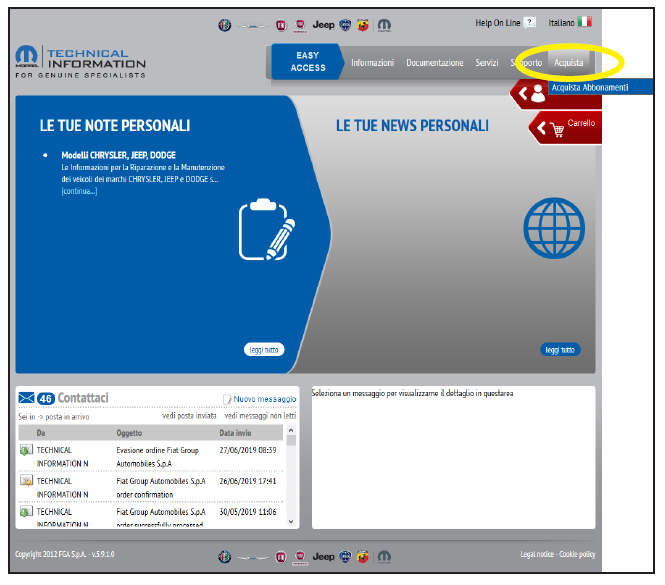Click the [continua...] link
Image resolution: width=665 pixels, height=585 pixels.
tap(79, 191)
